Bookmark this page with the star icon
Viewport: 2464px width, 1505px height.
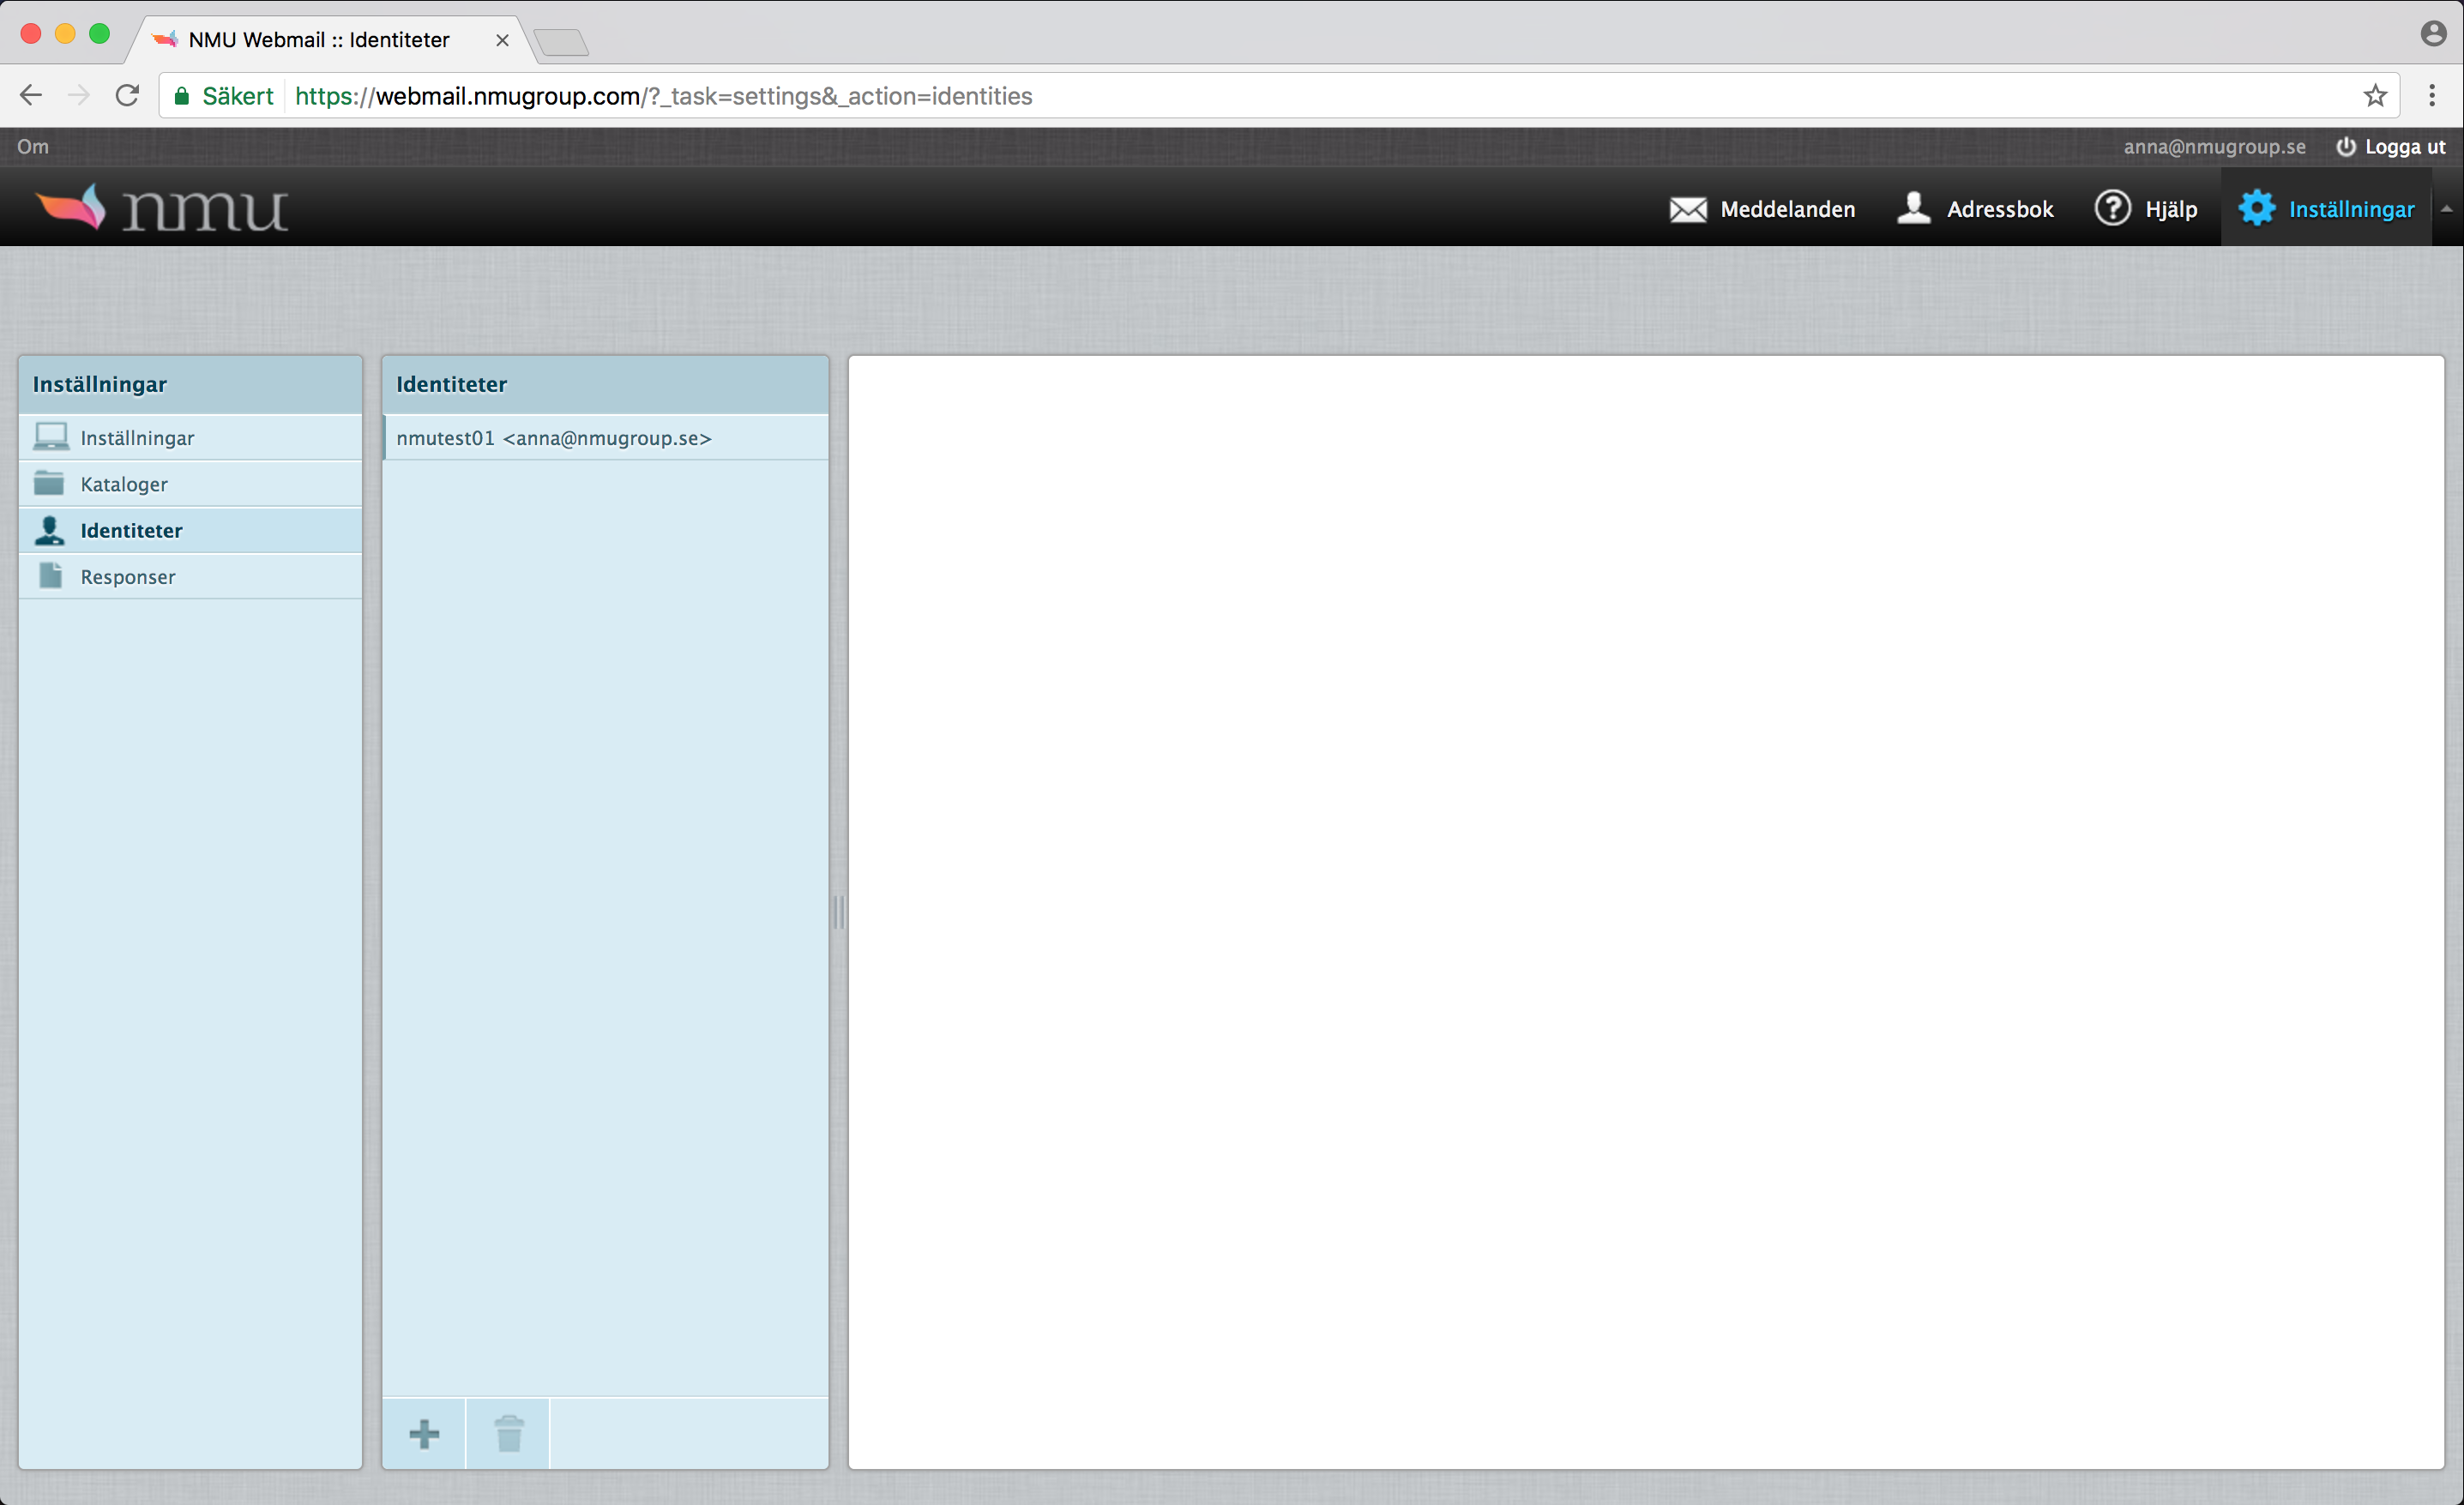coord(2375,96)
